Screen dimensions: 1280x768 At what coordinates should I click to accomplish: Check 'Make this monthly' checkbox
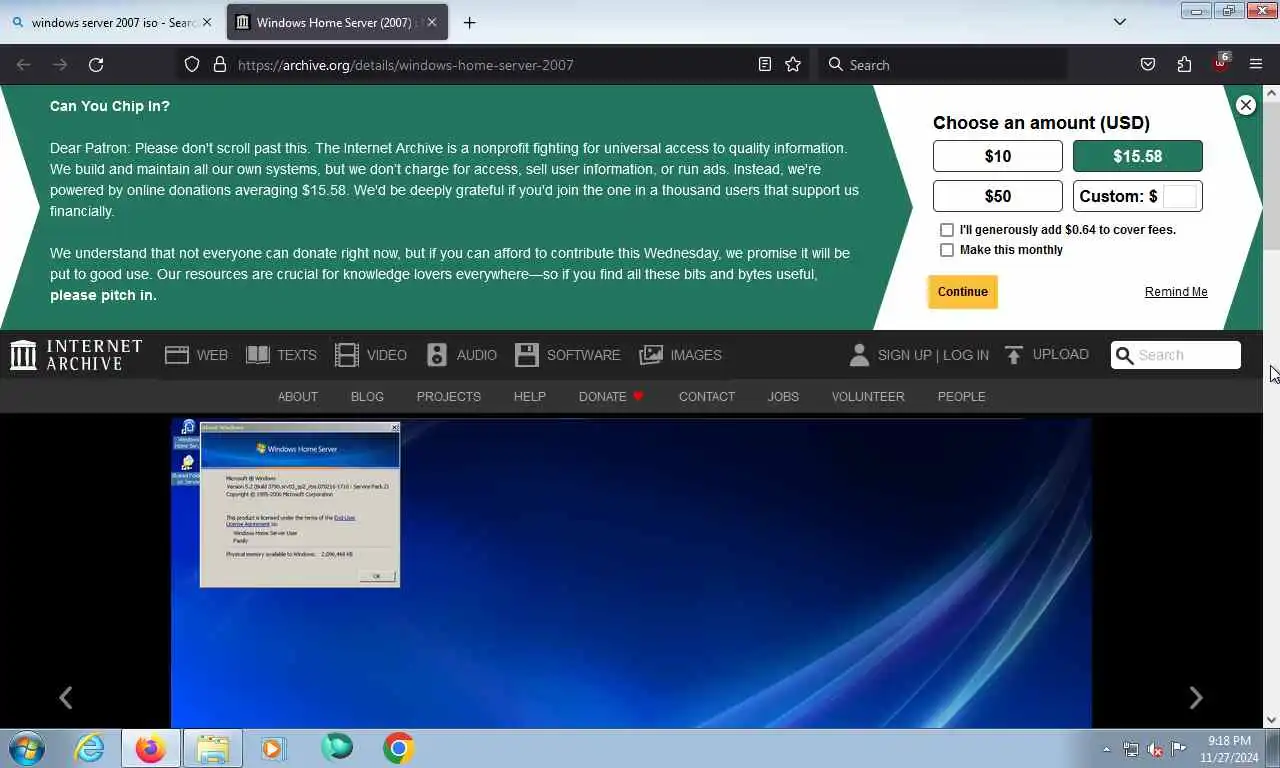[947, 250]
